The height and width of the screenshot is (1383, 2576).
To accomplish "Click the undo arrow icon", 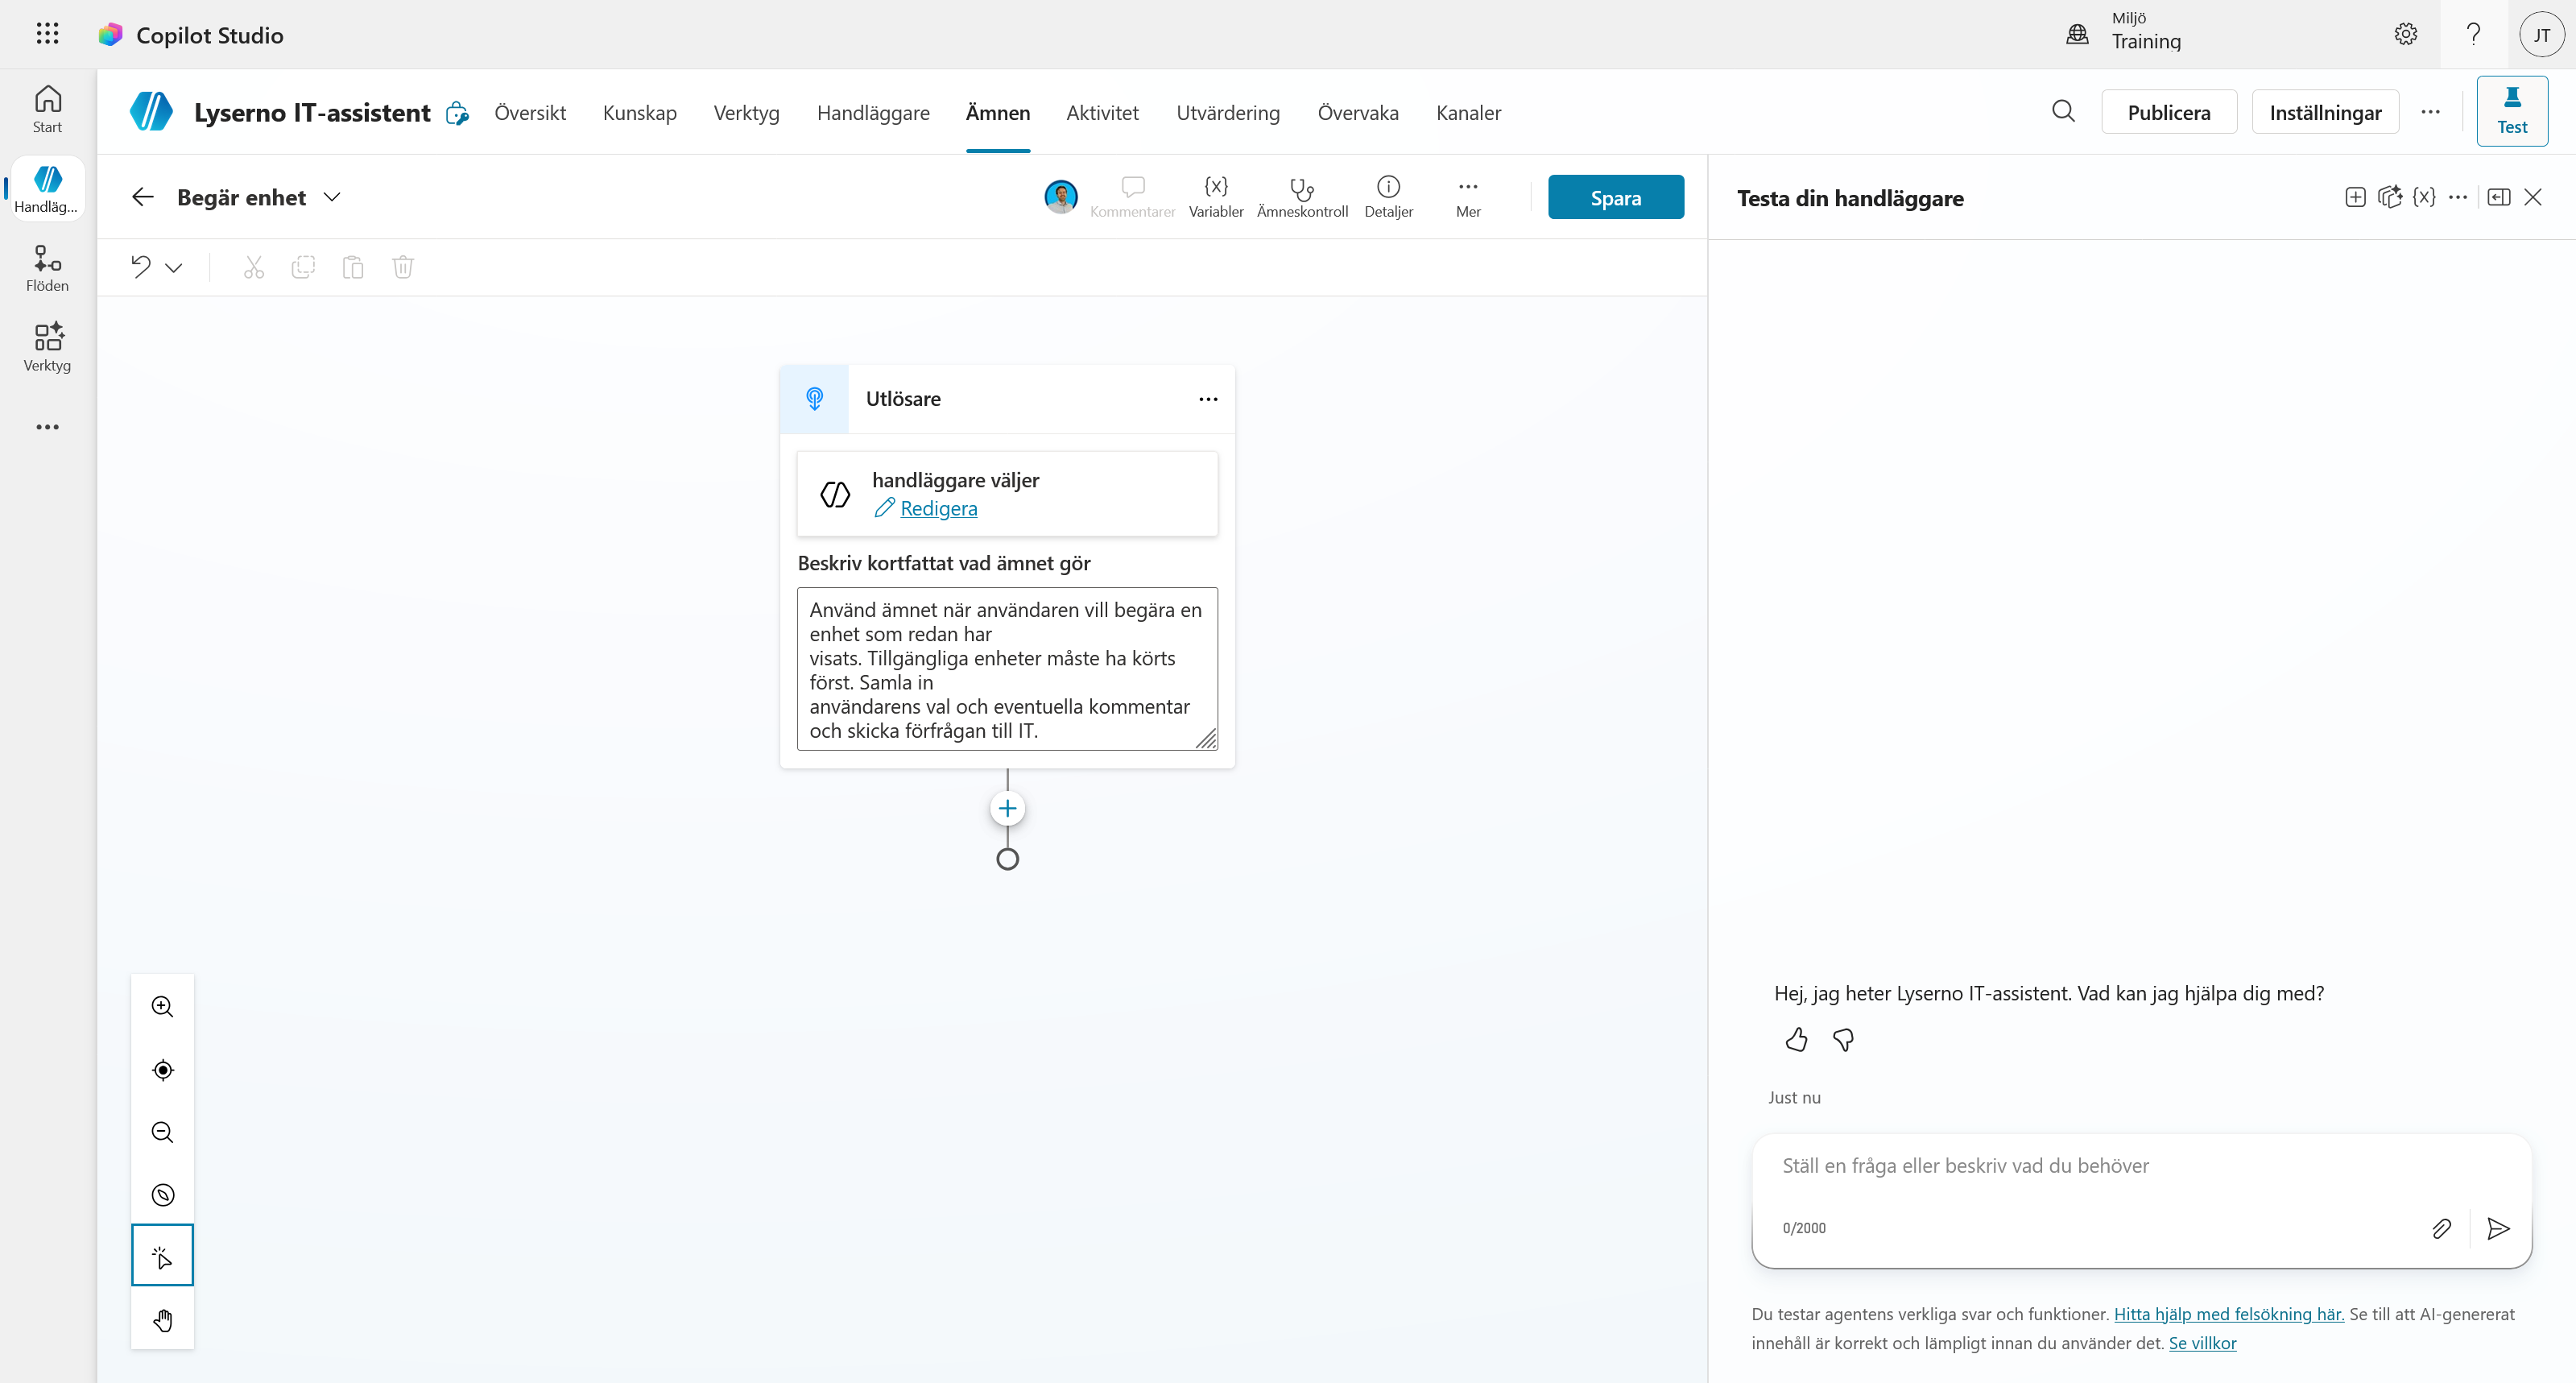I will (141, 266).
